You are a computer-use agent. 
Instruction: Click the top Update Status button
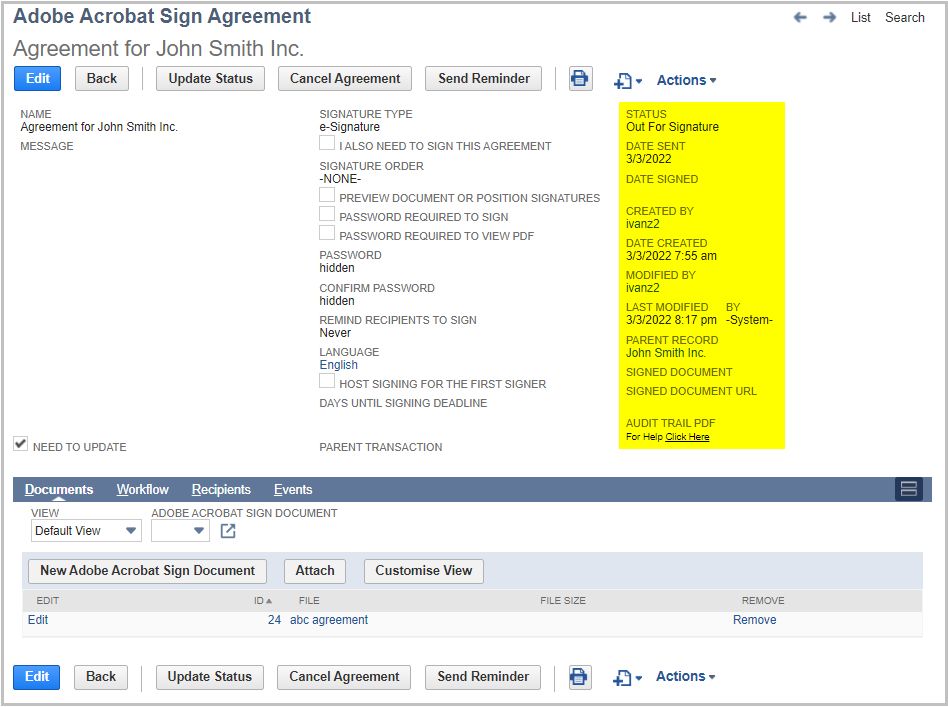pos(210,79)
